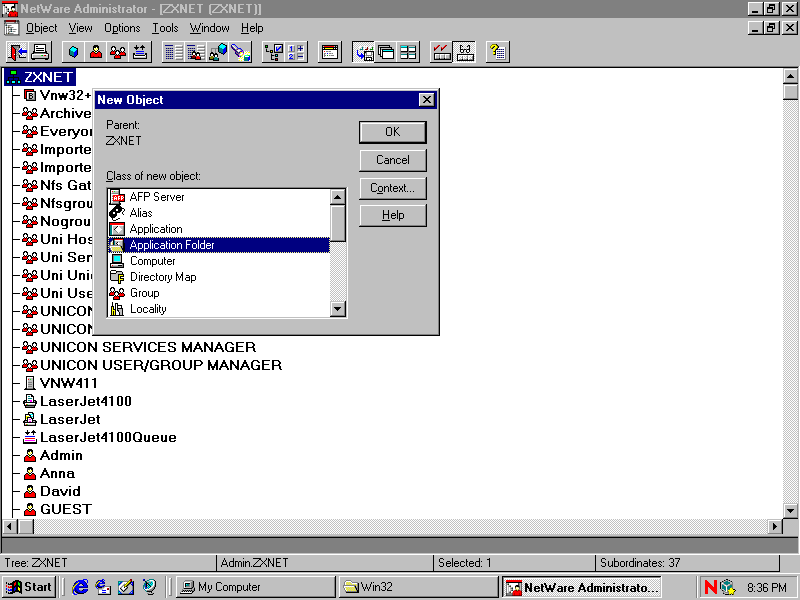The image size is (800, 600).
Task: Select AFP Server in the class list
Action: 219,197
